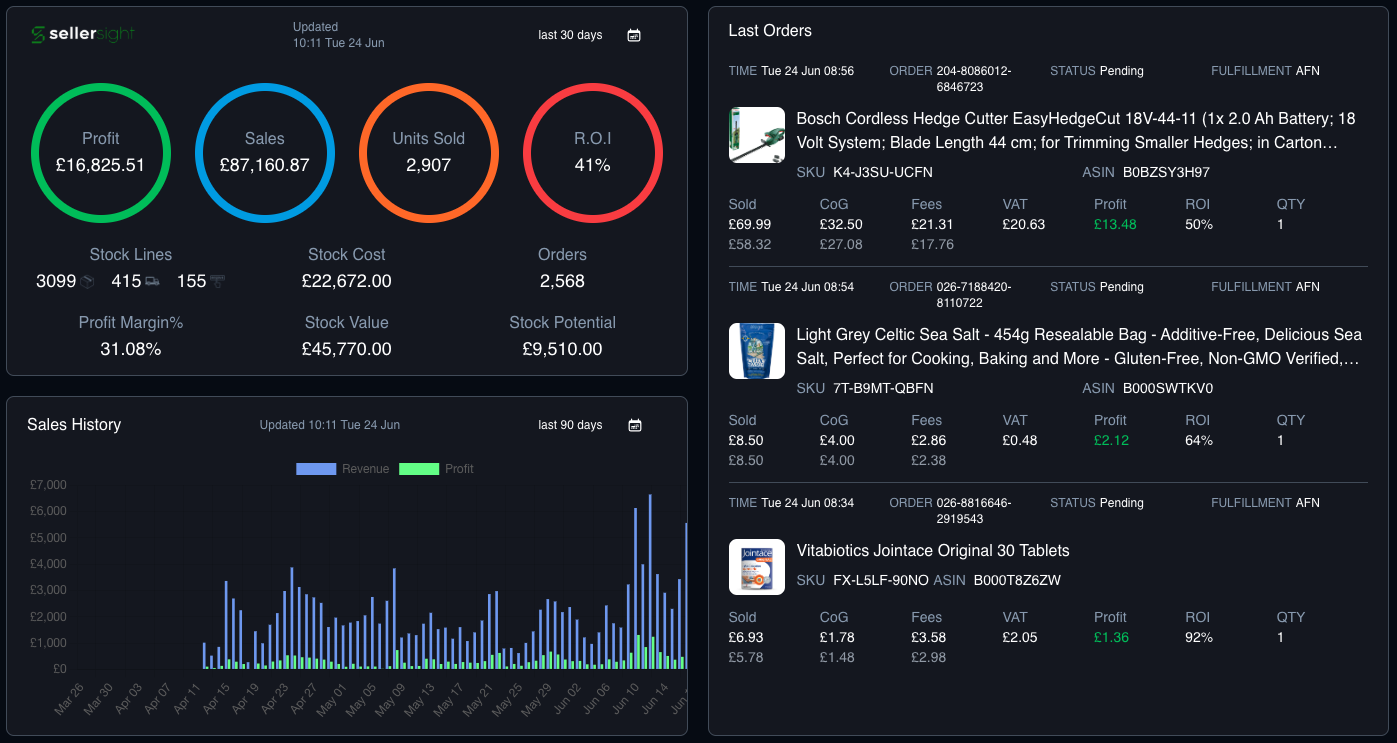Click the Updated 10:11 Tue 24 Jun header text
1397x743 pixels.
tap(339, 35)
